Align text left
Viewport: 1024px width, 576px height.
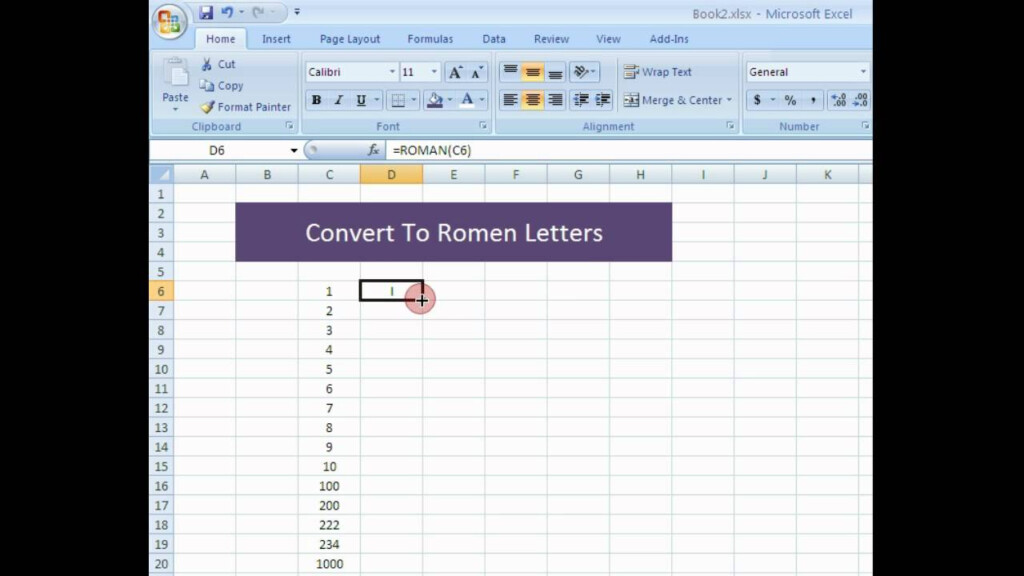511,100
